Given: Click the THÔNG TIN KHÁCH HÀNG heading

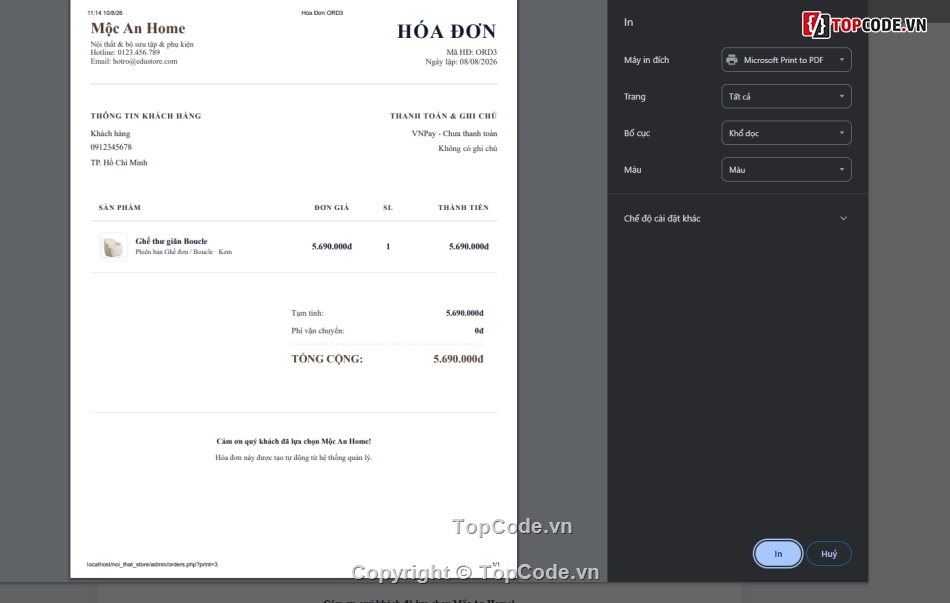Looking at the screenshot, I should coord(146,116).
